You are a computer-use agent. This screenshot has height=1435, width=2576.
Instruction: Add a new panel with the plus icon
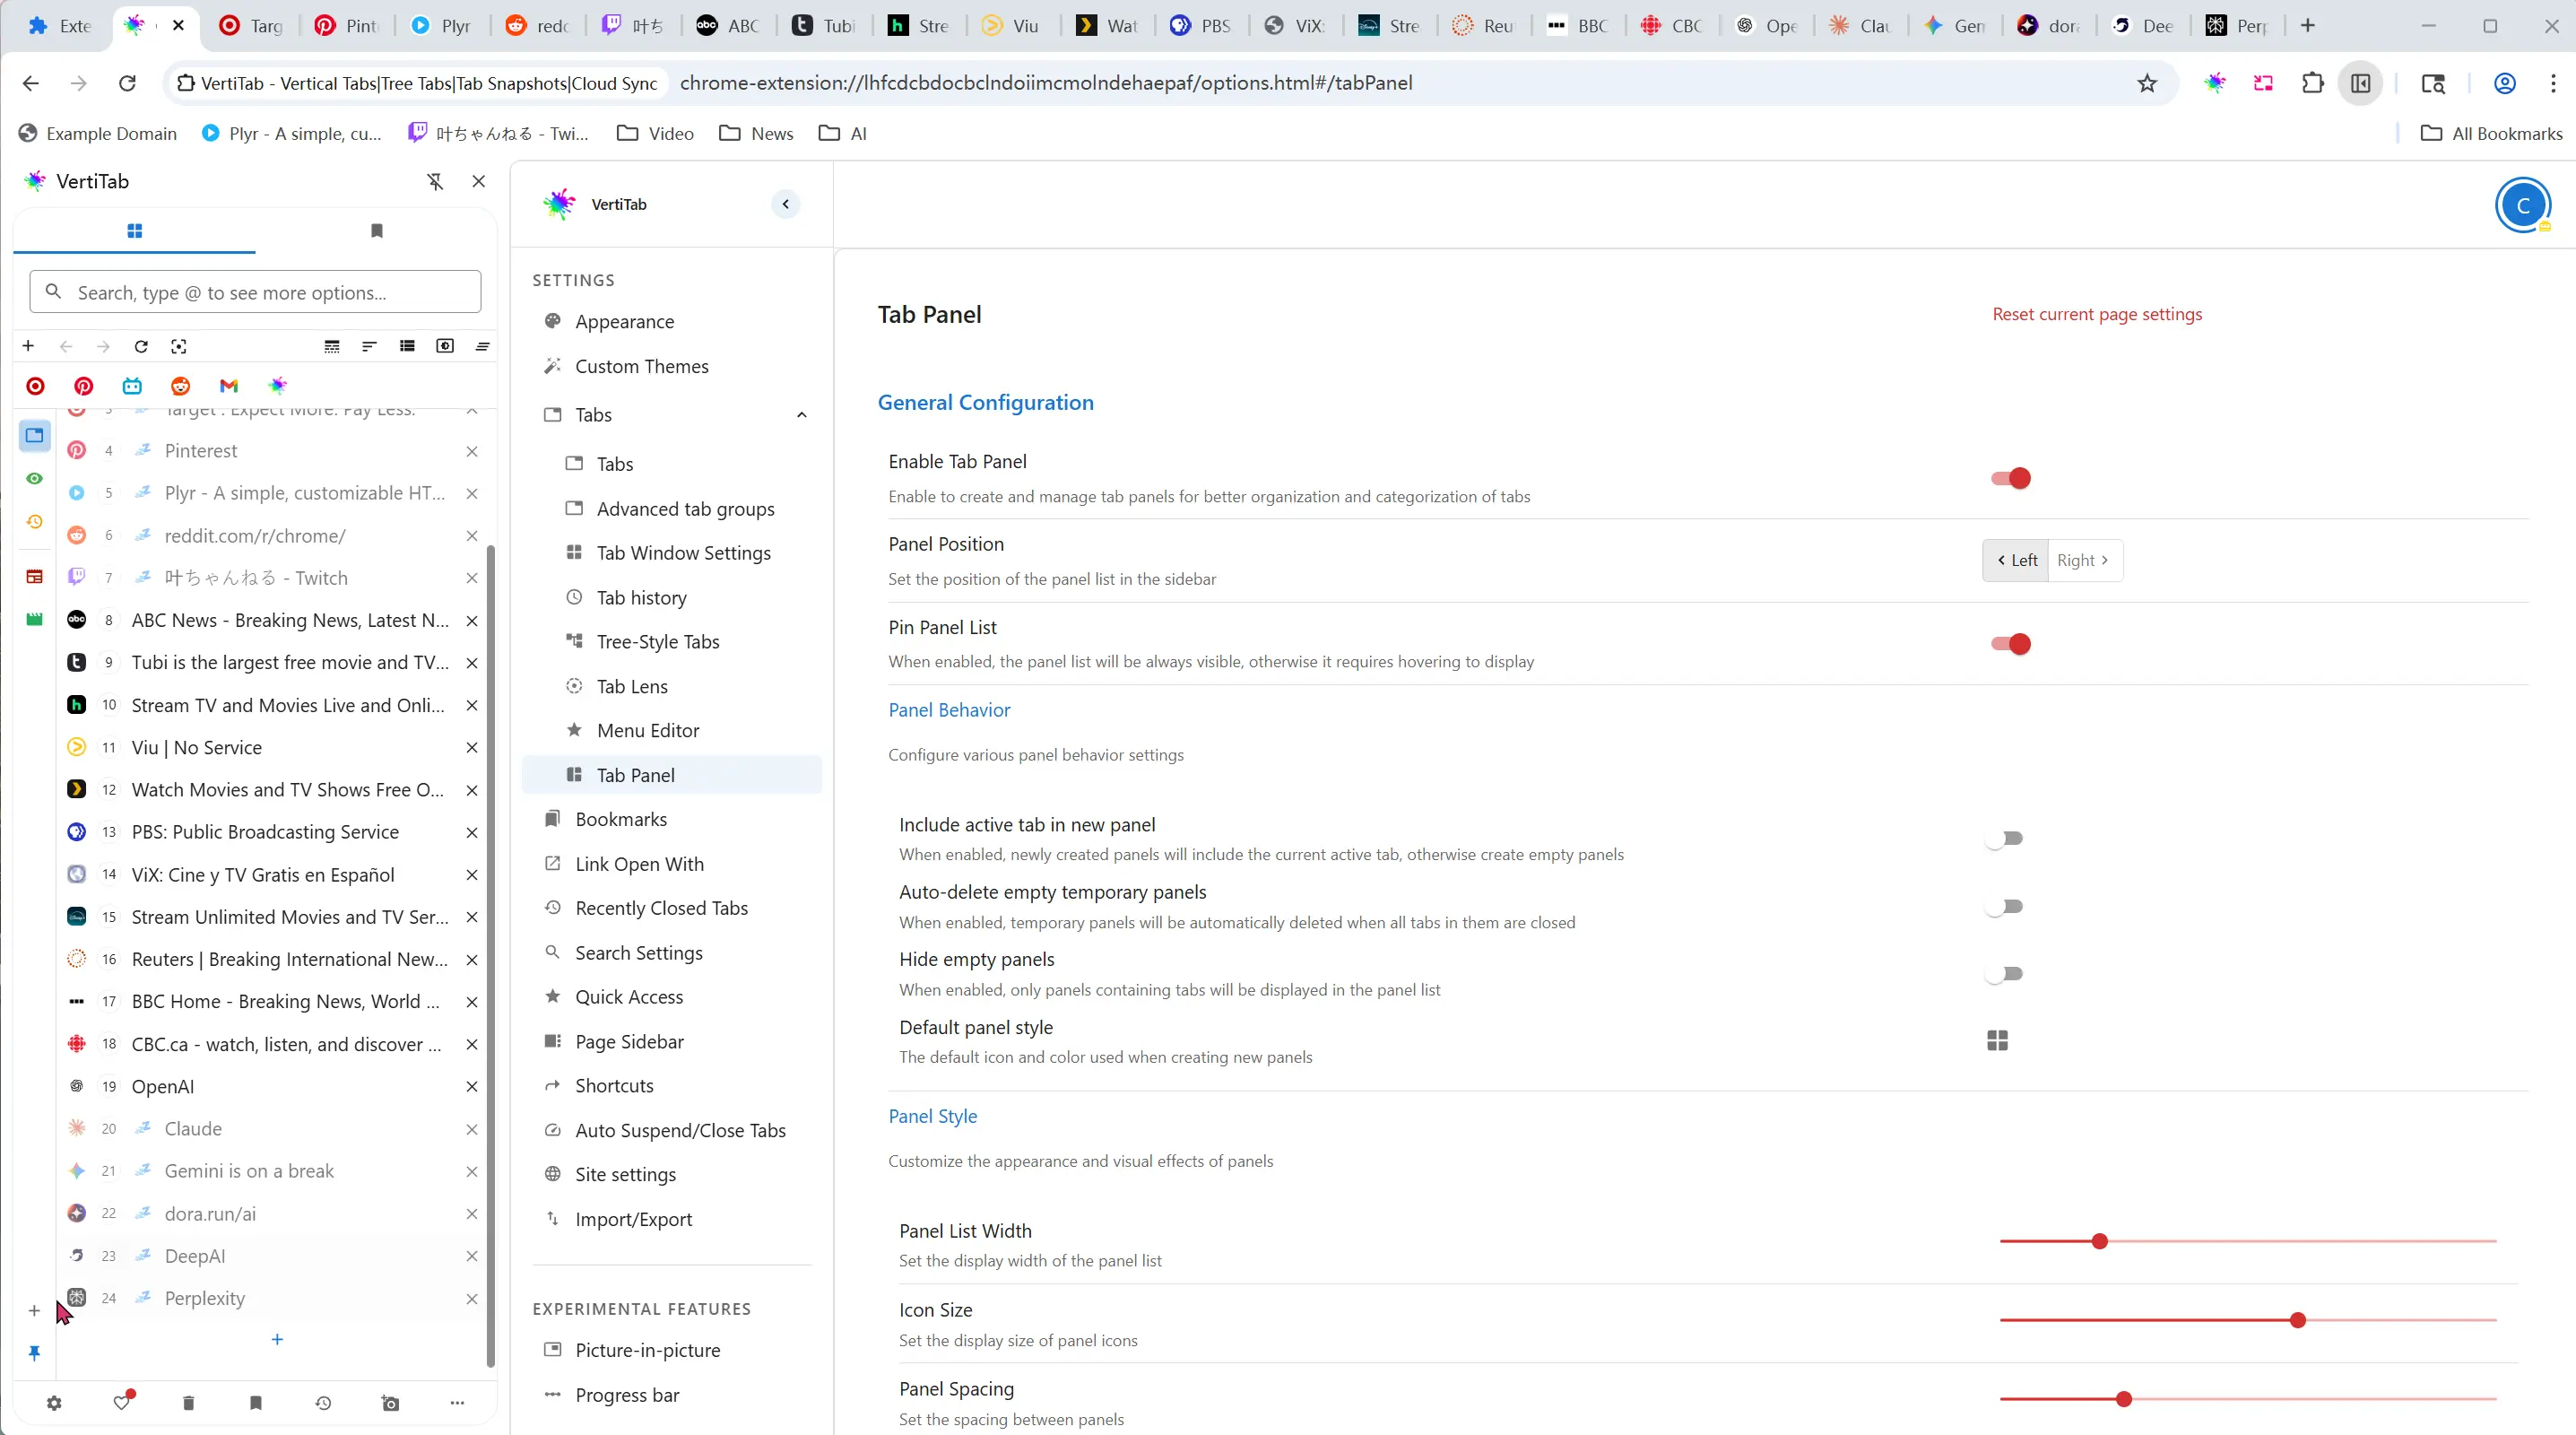pos(34,1310)
